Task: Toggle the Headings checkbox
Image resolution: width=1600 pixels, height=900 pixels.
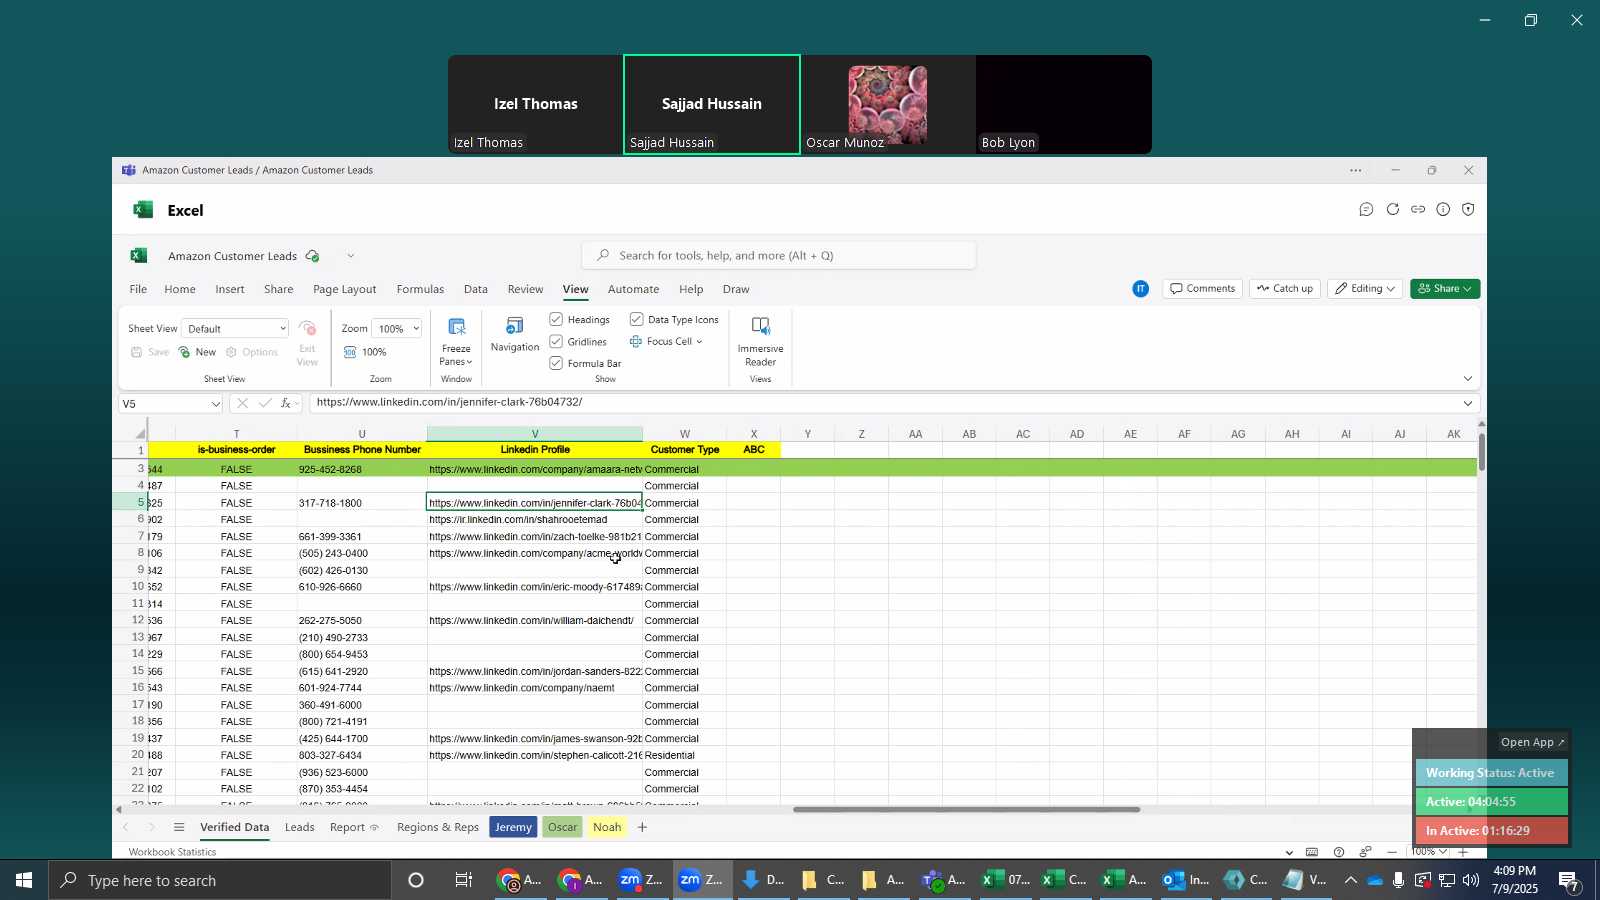Action: click(x=556, y=320)
